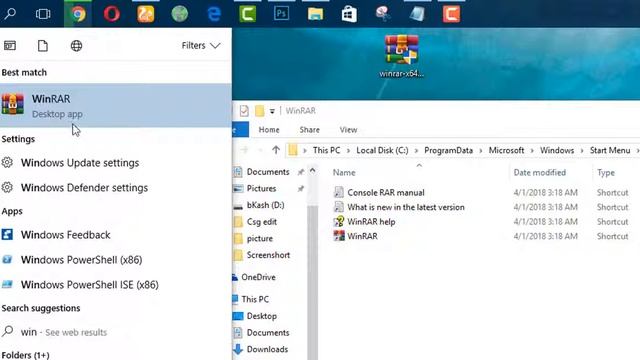Click the folder icon in the address bar
This screenshot has width=640, height=360.
(293, 150)
